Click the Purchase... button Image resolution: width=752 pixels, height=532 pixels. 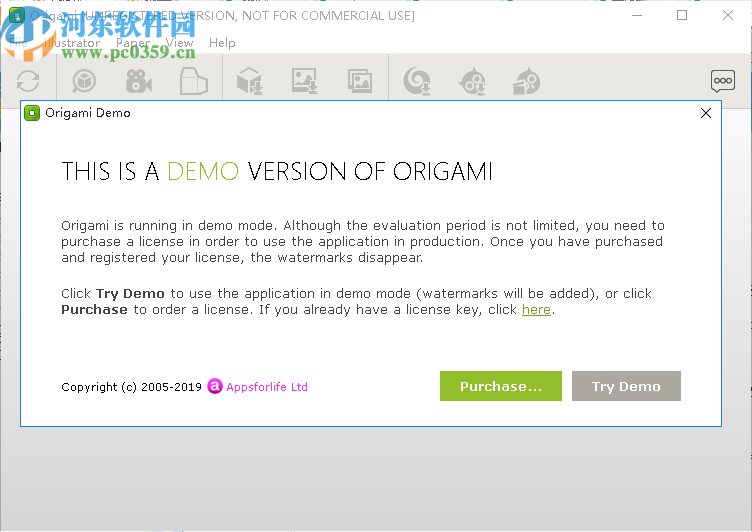point(501,386)
